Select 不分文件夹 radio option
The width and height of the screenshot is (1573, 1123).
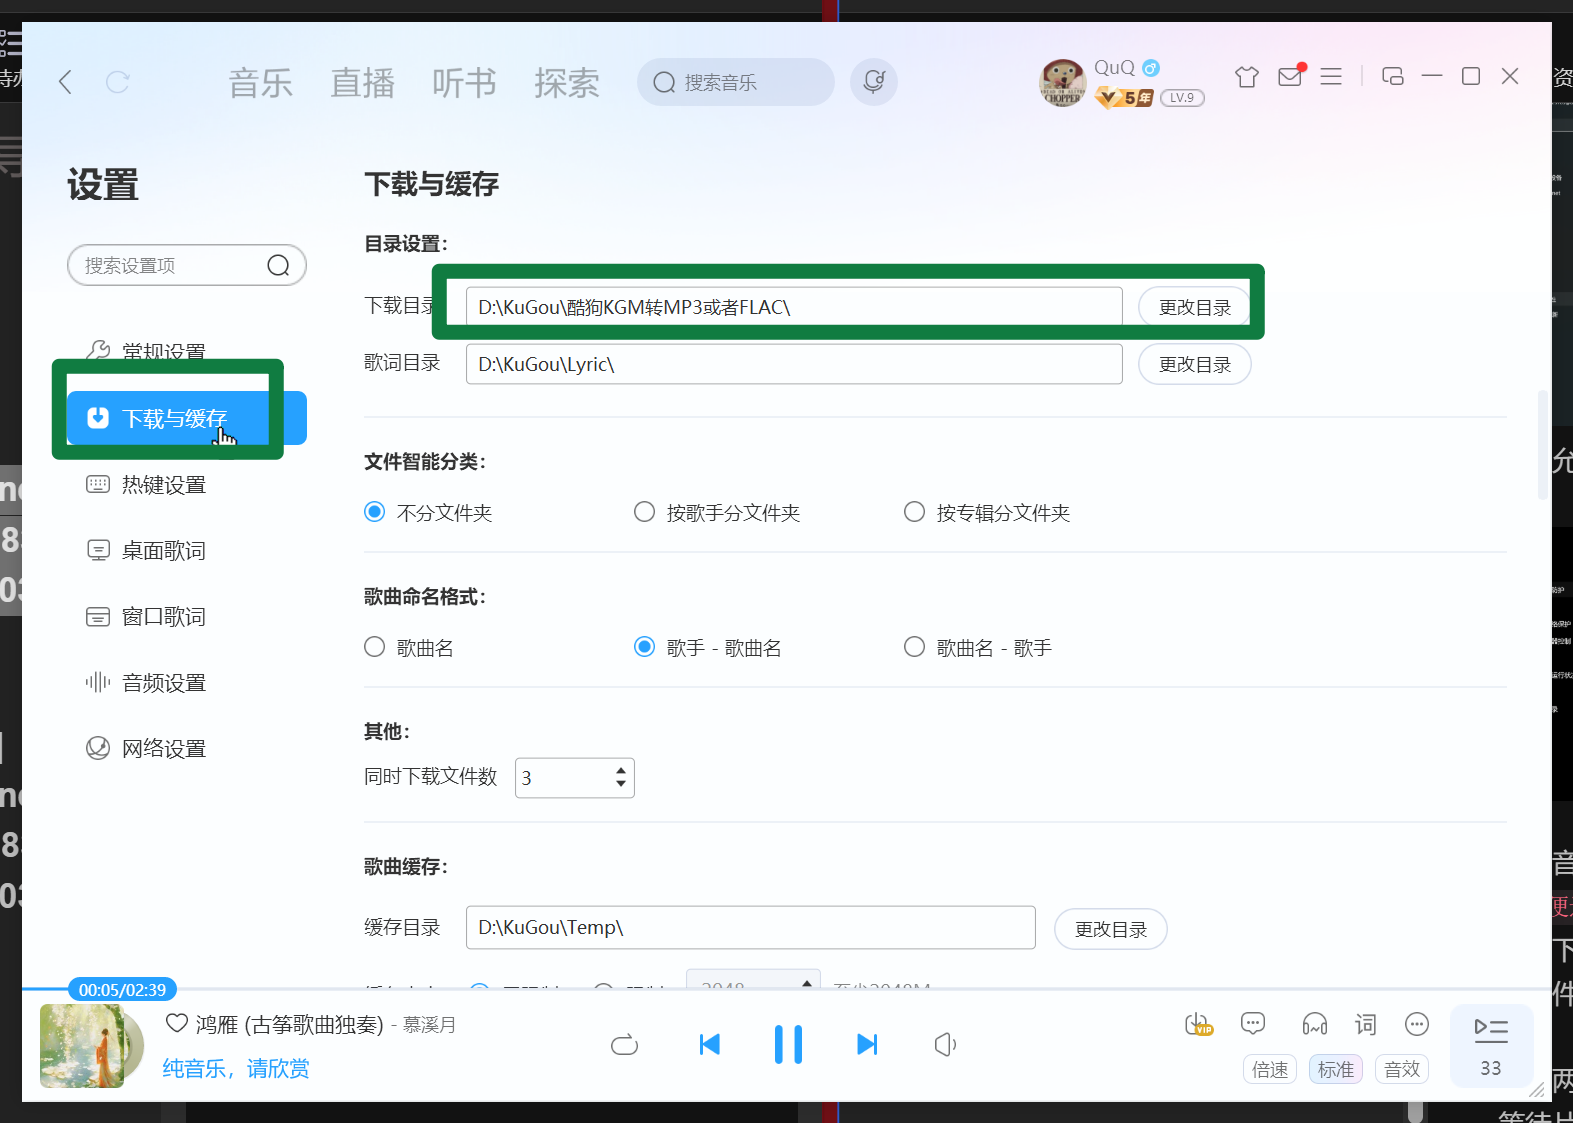coord(375,512)
